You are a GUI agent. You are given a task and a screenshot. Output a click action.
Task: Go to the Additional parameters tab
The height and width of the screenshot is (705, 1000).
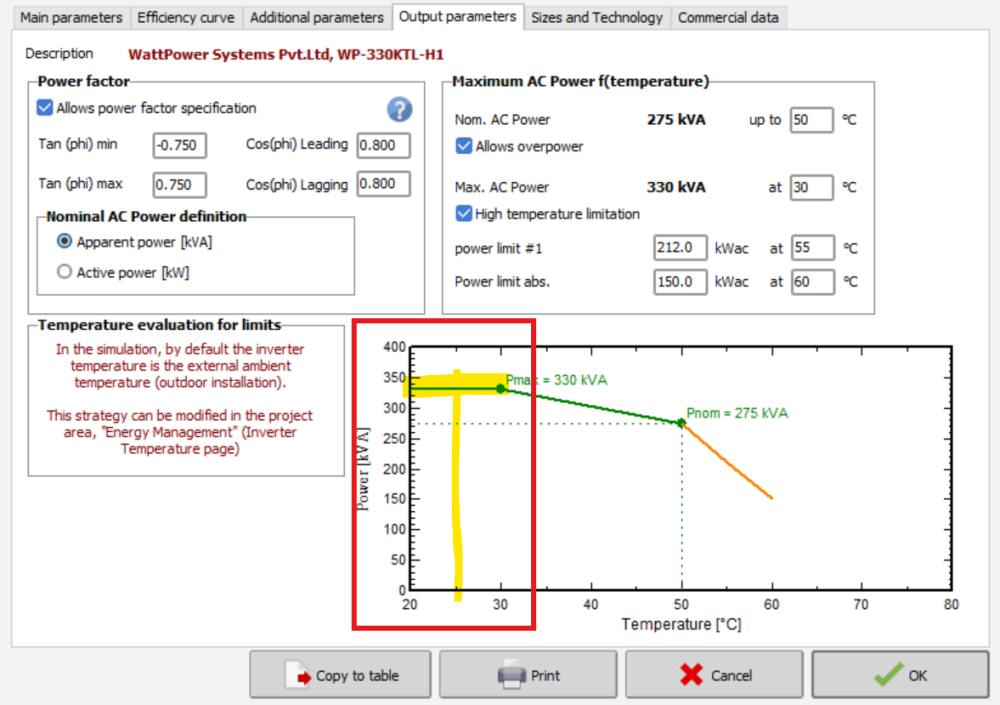pyautogui.click(x=316, y=18)
